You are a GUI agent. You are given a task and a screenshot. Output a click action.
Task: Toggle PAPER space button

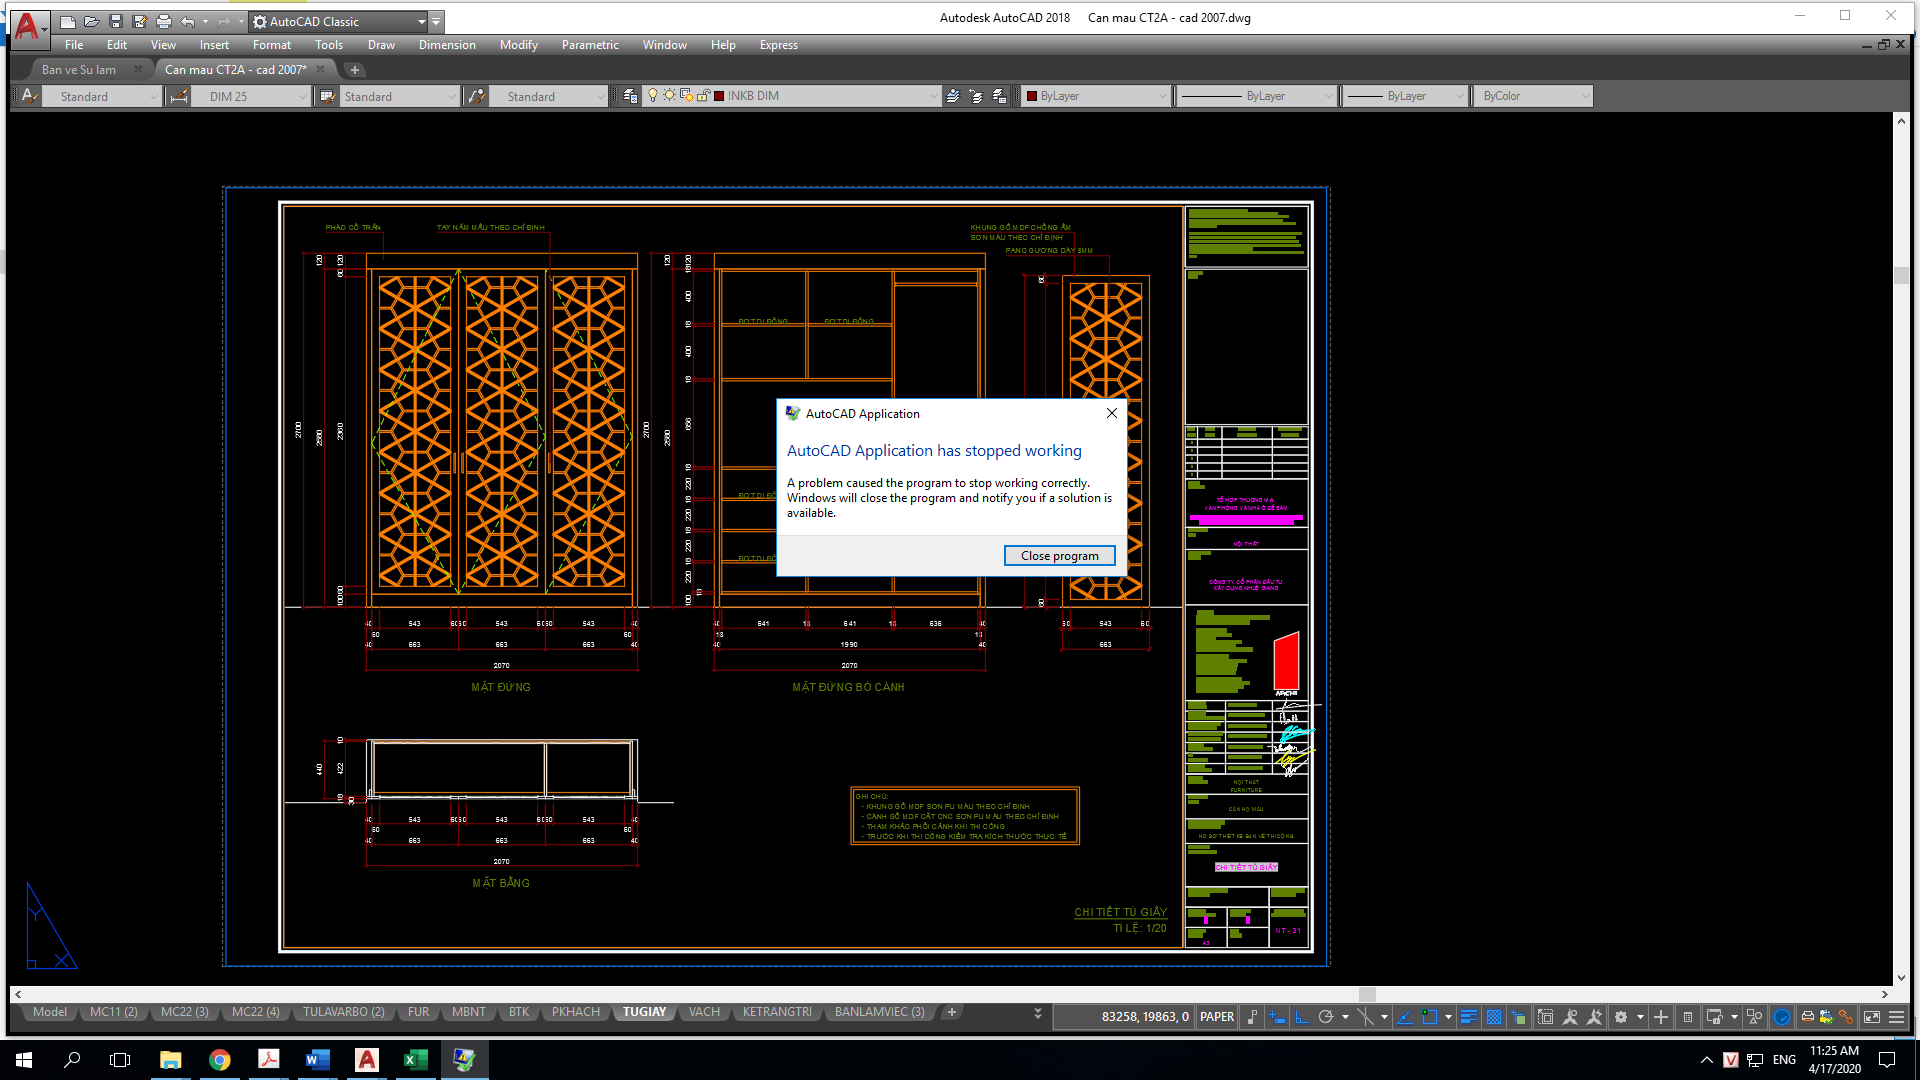click(x=1217, y=1017)
